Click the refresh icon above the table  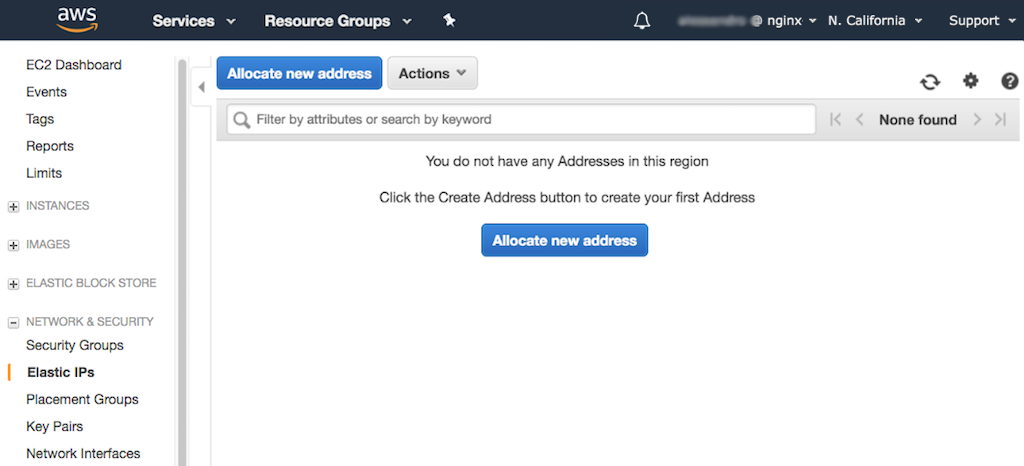(930, 82)
